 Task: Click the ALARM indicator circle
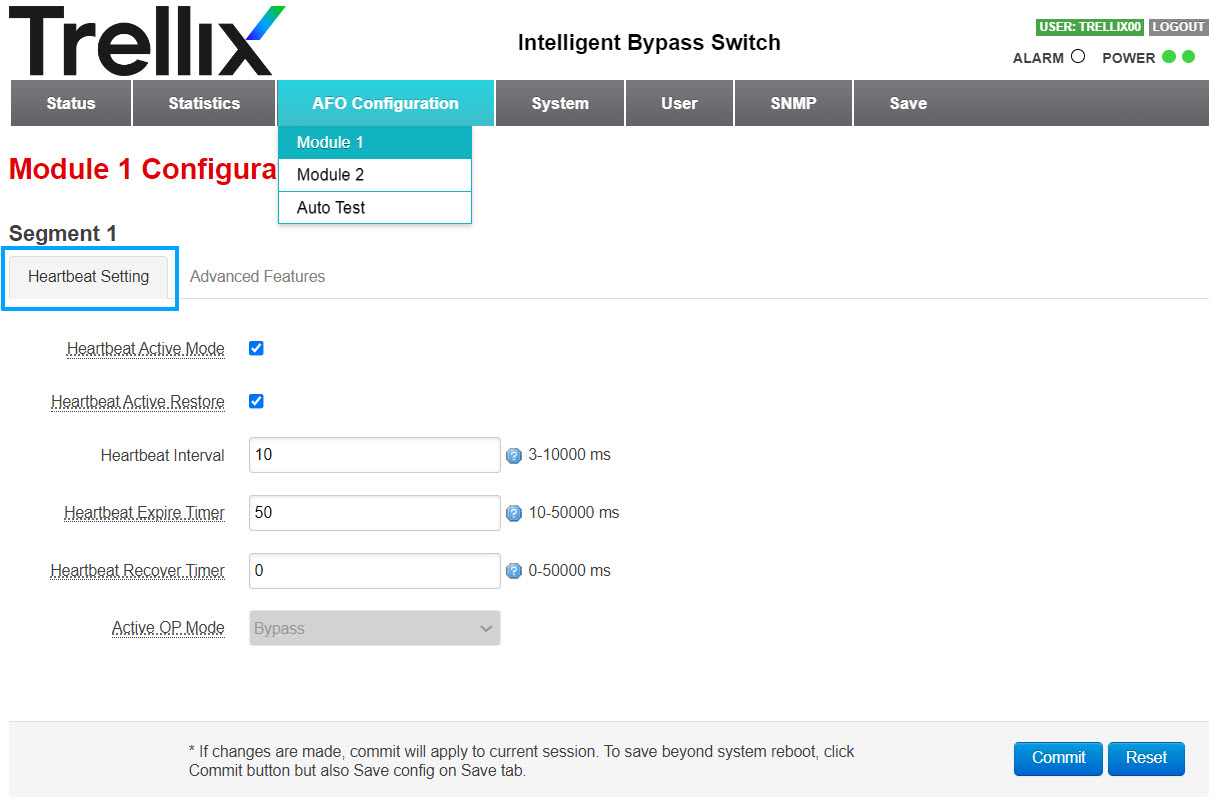tap(1077, 57)
